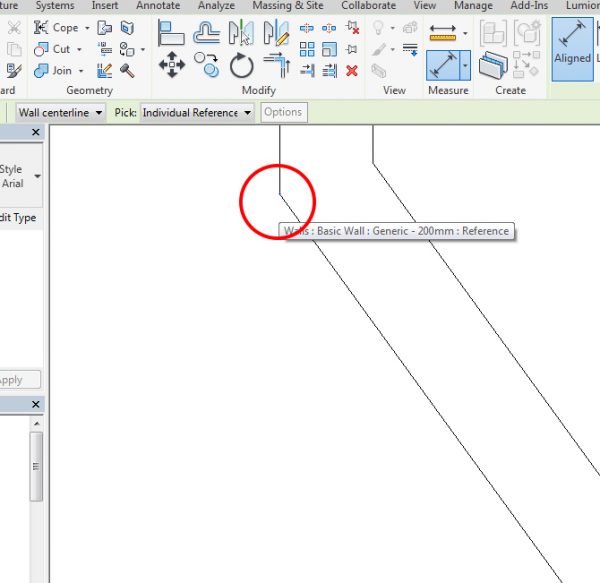This screenshot has height=583, width=600.
Task: Select the Demolish hammer tool
Action: 128,70
